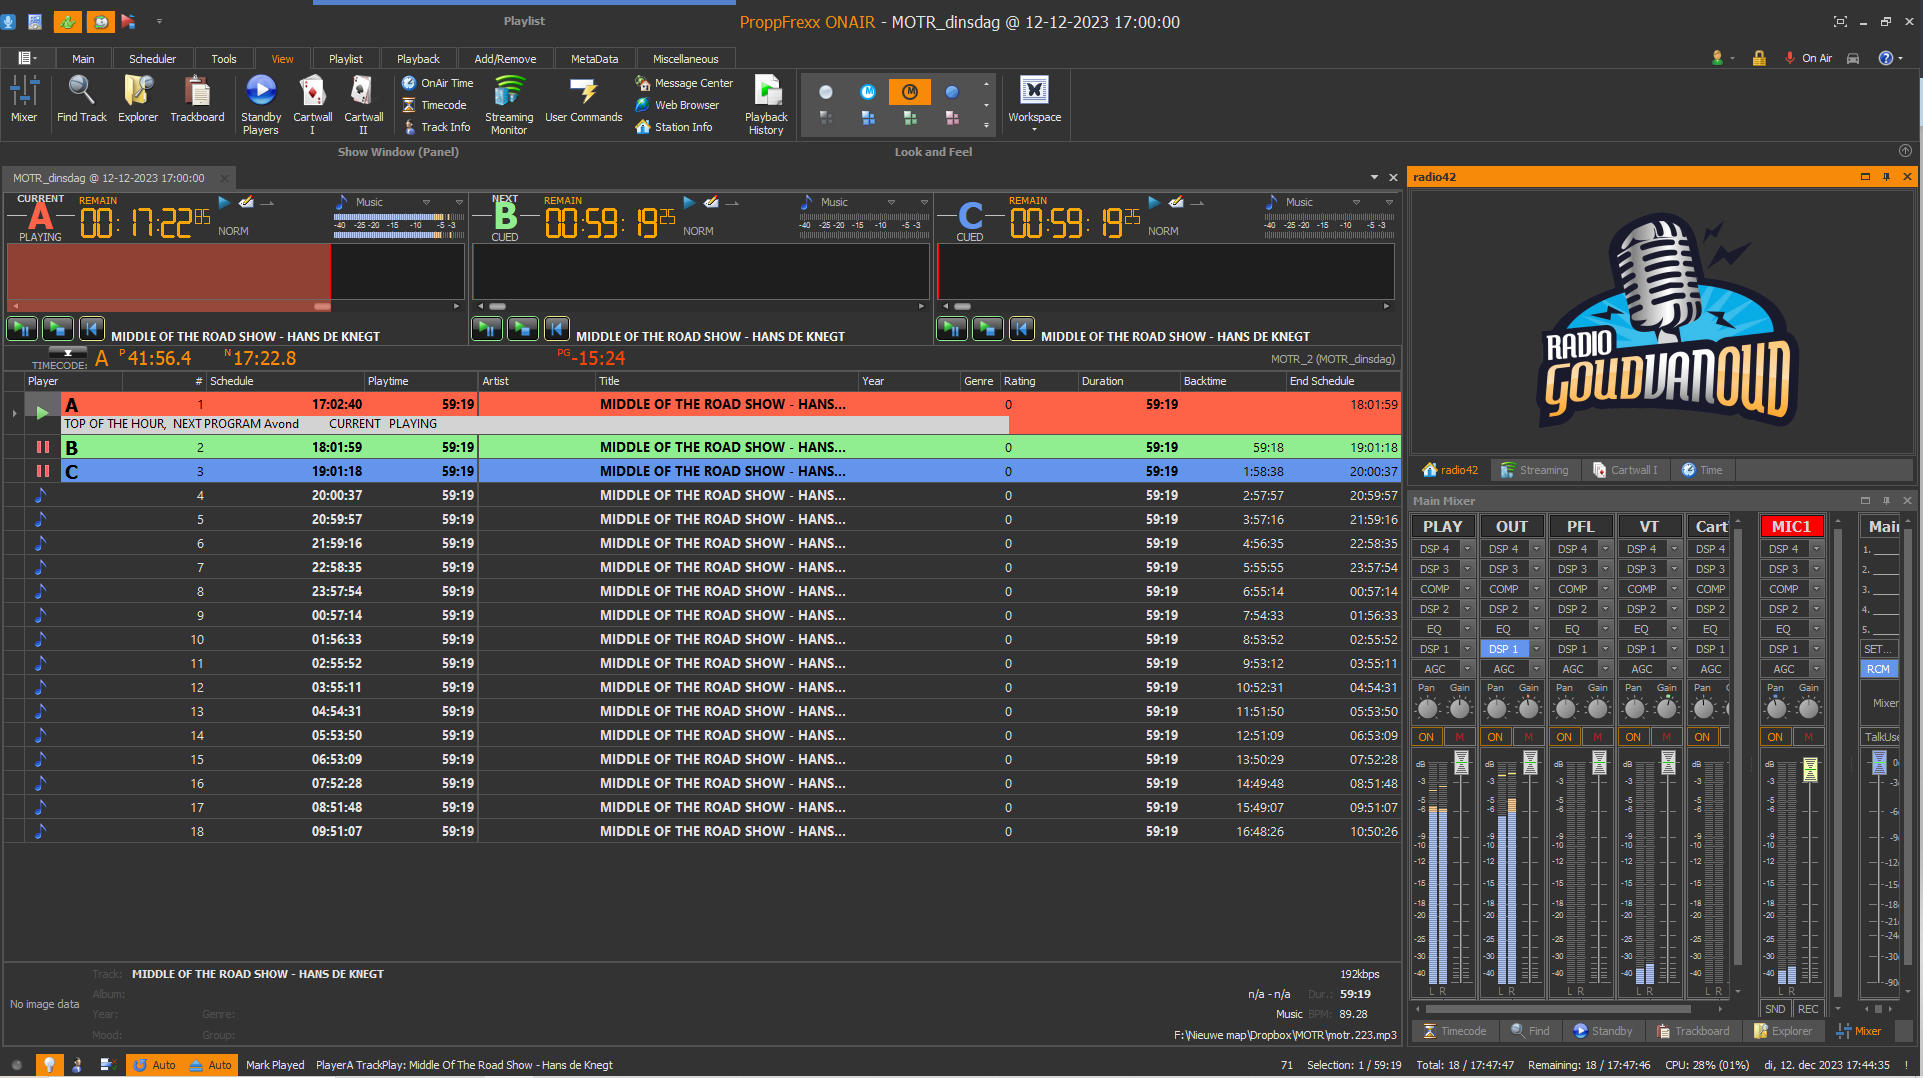This screenshot has width=1923, height=1078.
Task: Expand the Workspace dropdown
Action: [1034, 129]
